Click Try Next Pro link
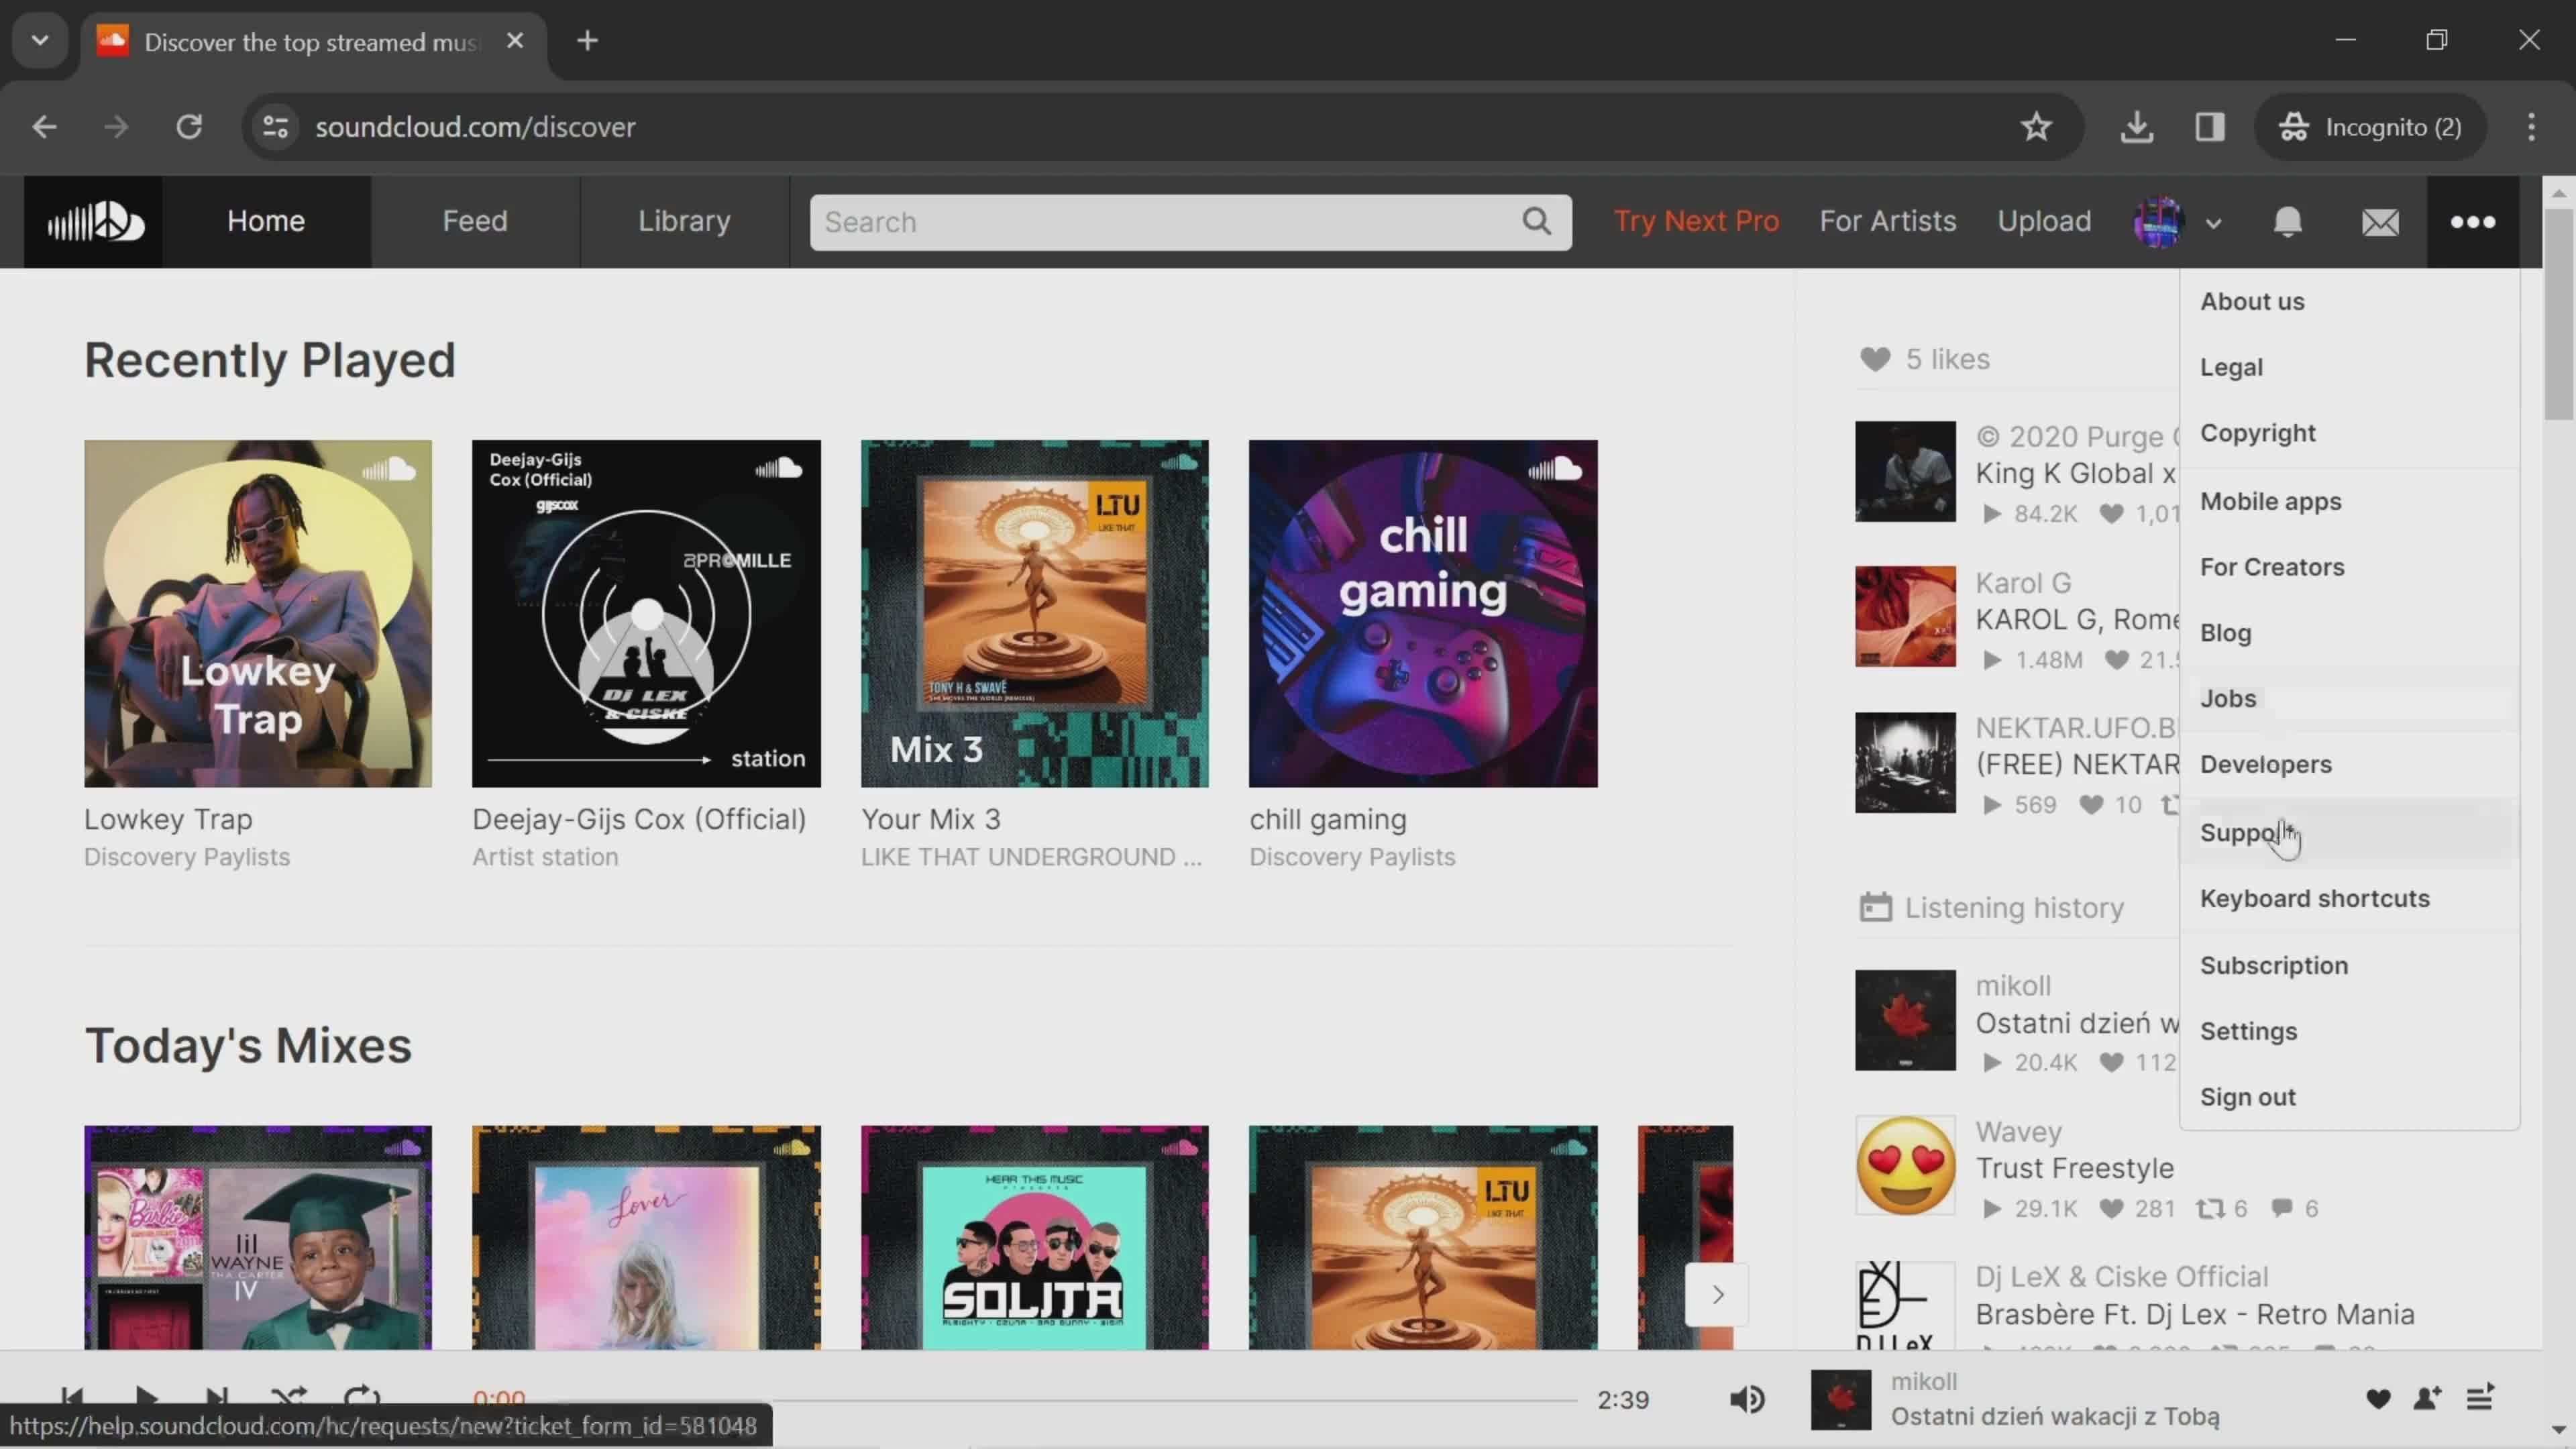2576x1449 pixels. [1696, 221]
